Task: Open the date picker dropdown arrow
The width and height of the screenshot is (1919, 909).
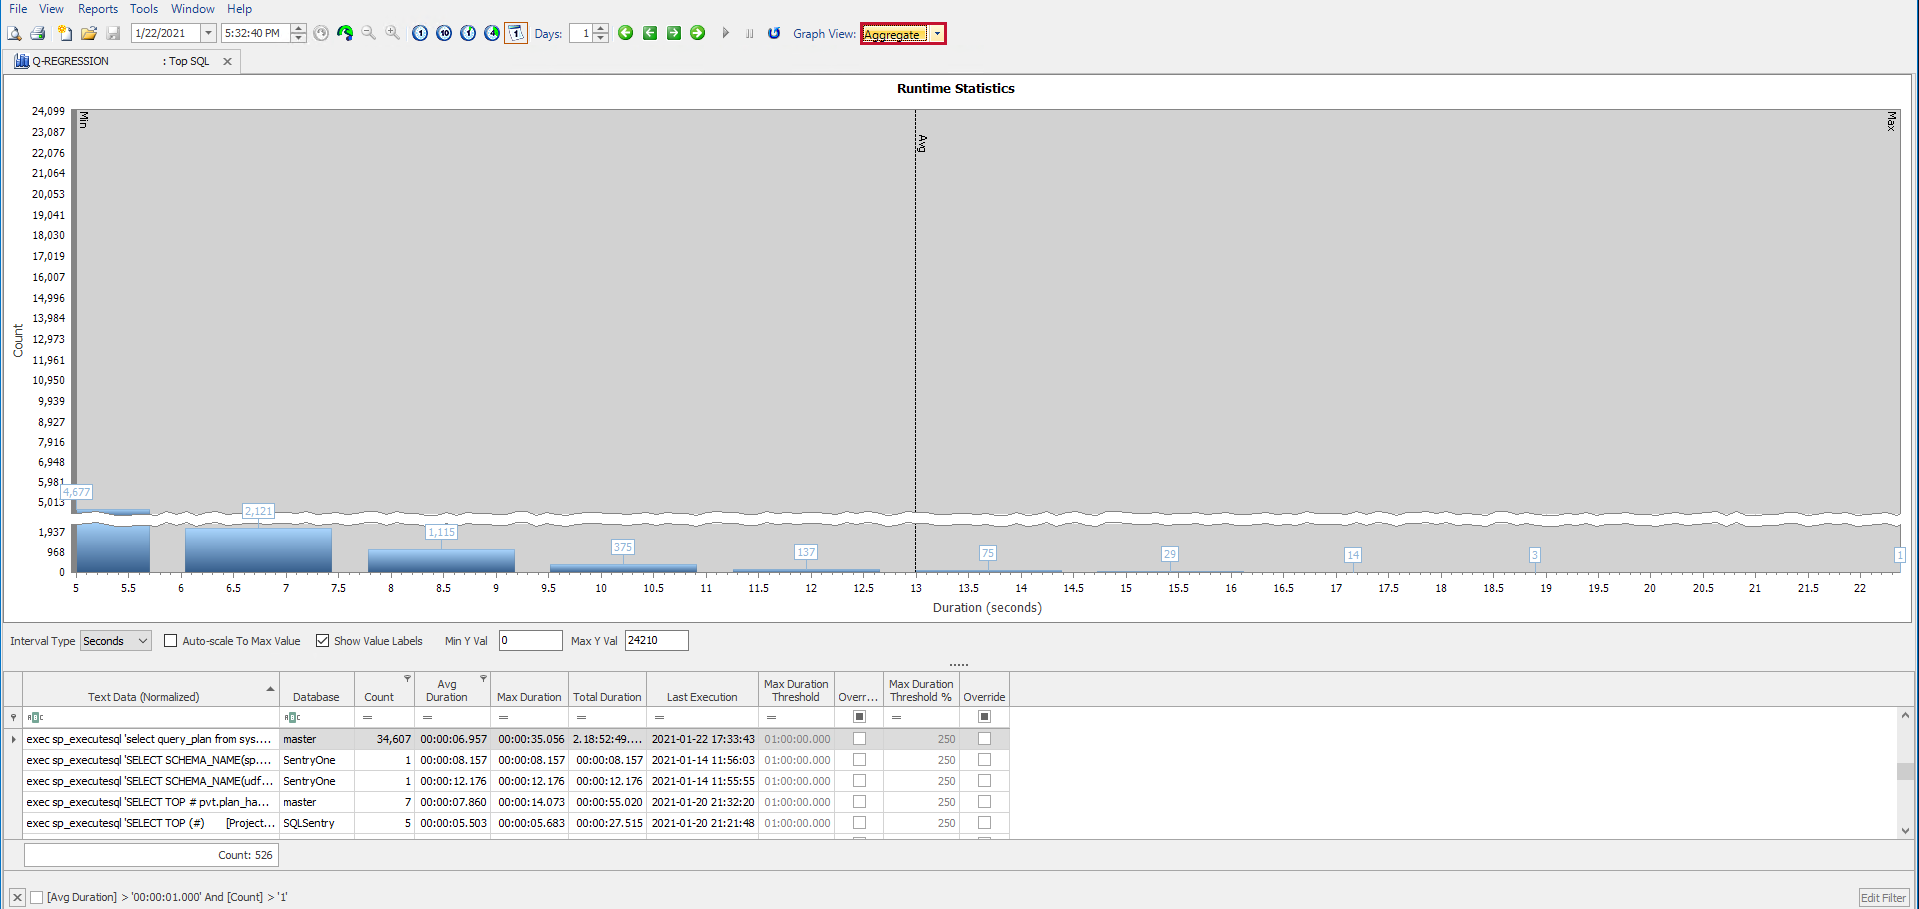Action: pyautogui.click(x=208, y=33)
